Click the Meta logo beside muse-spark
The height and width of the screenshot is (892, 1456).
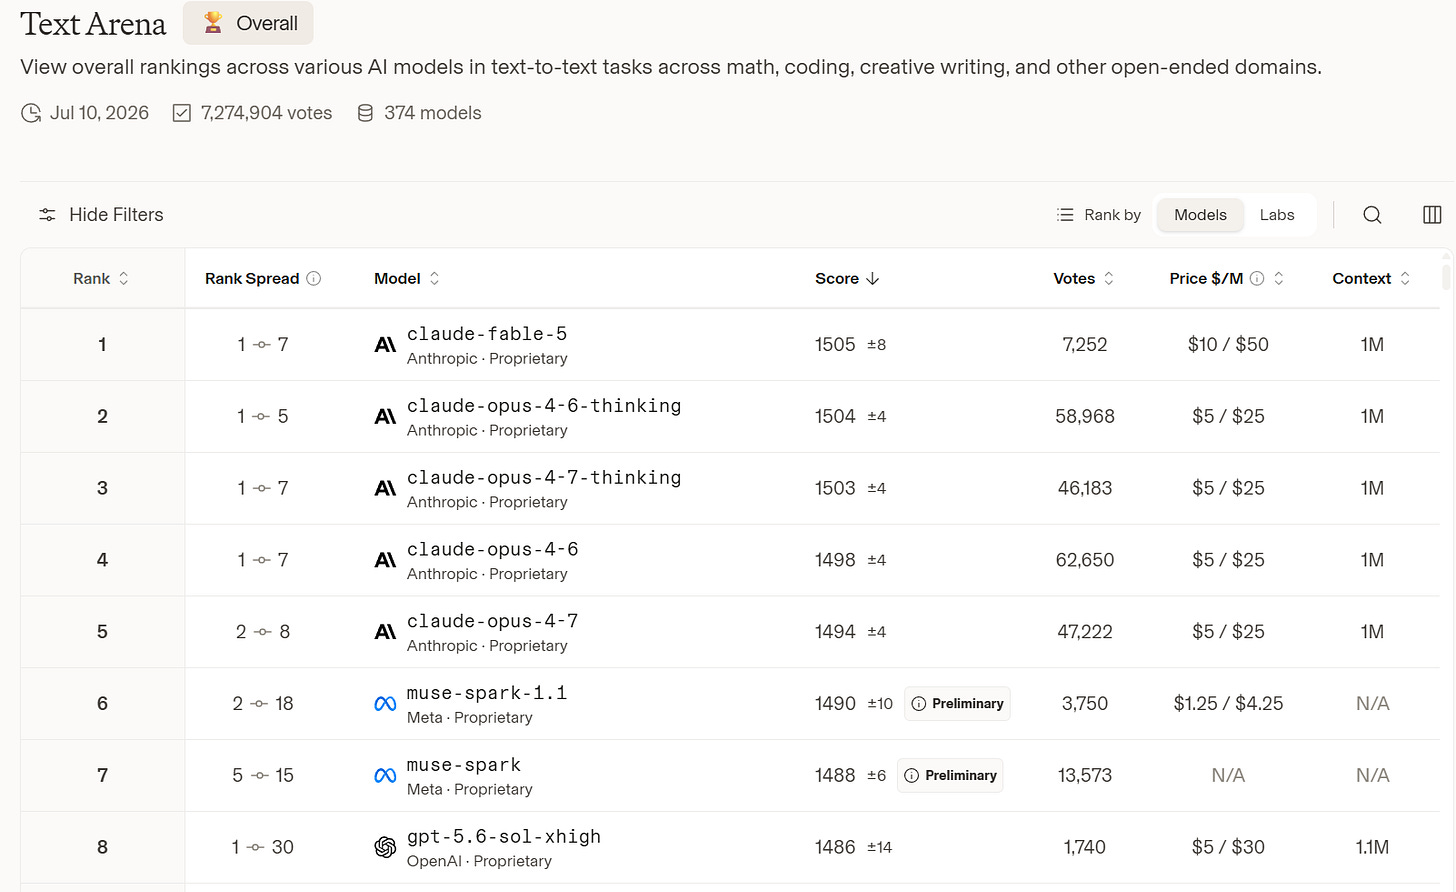[x=385, y=776]
